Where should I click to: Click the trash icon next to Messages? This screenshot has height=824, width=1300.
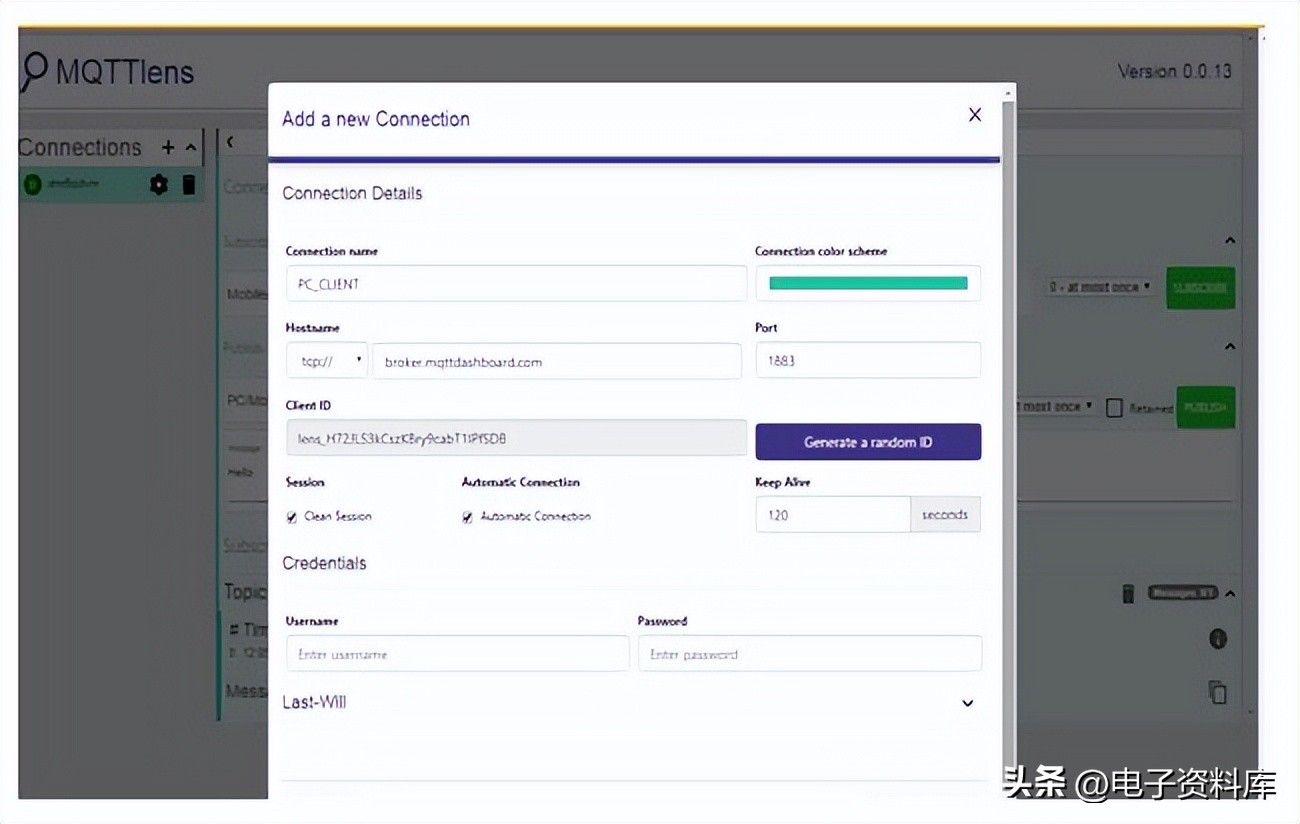[1128, 592]
